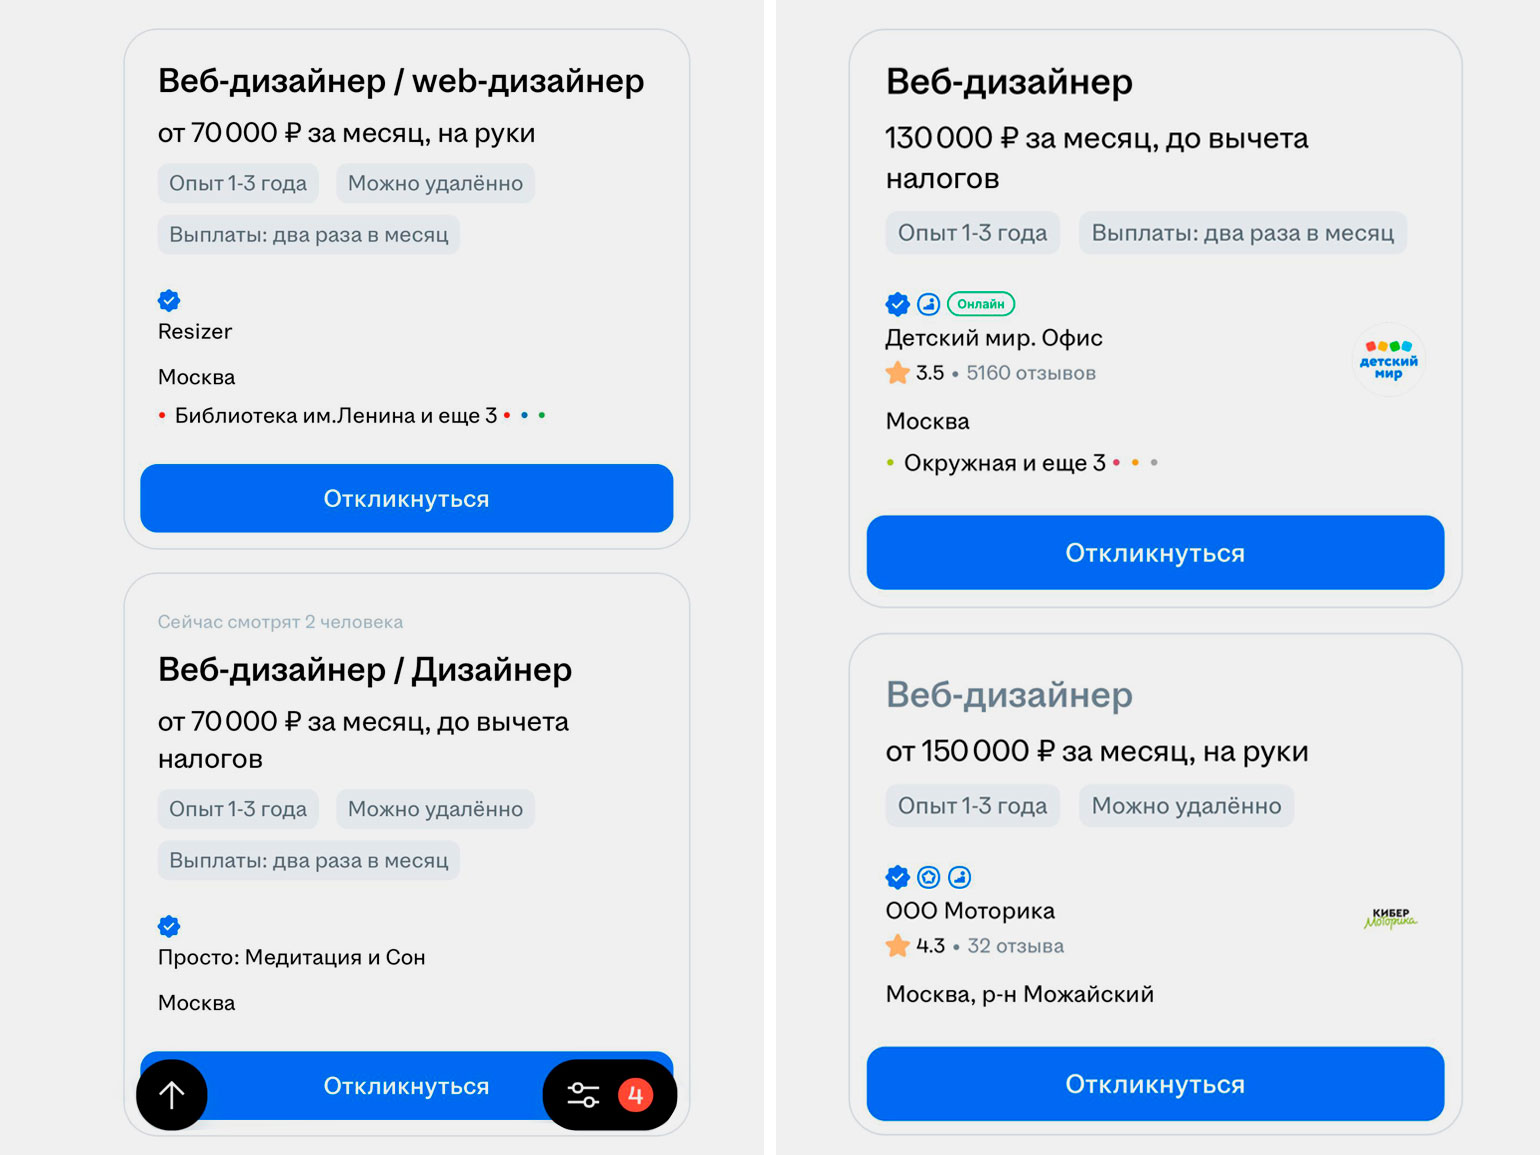Screen dimensions: 1540x1155
Task: Open the 5160 отзывов reviews link
Action: point(1031,373)
